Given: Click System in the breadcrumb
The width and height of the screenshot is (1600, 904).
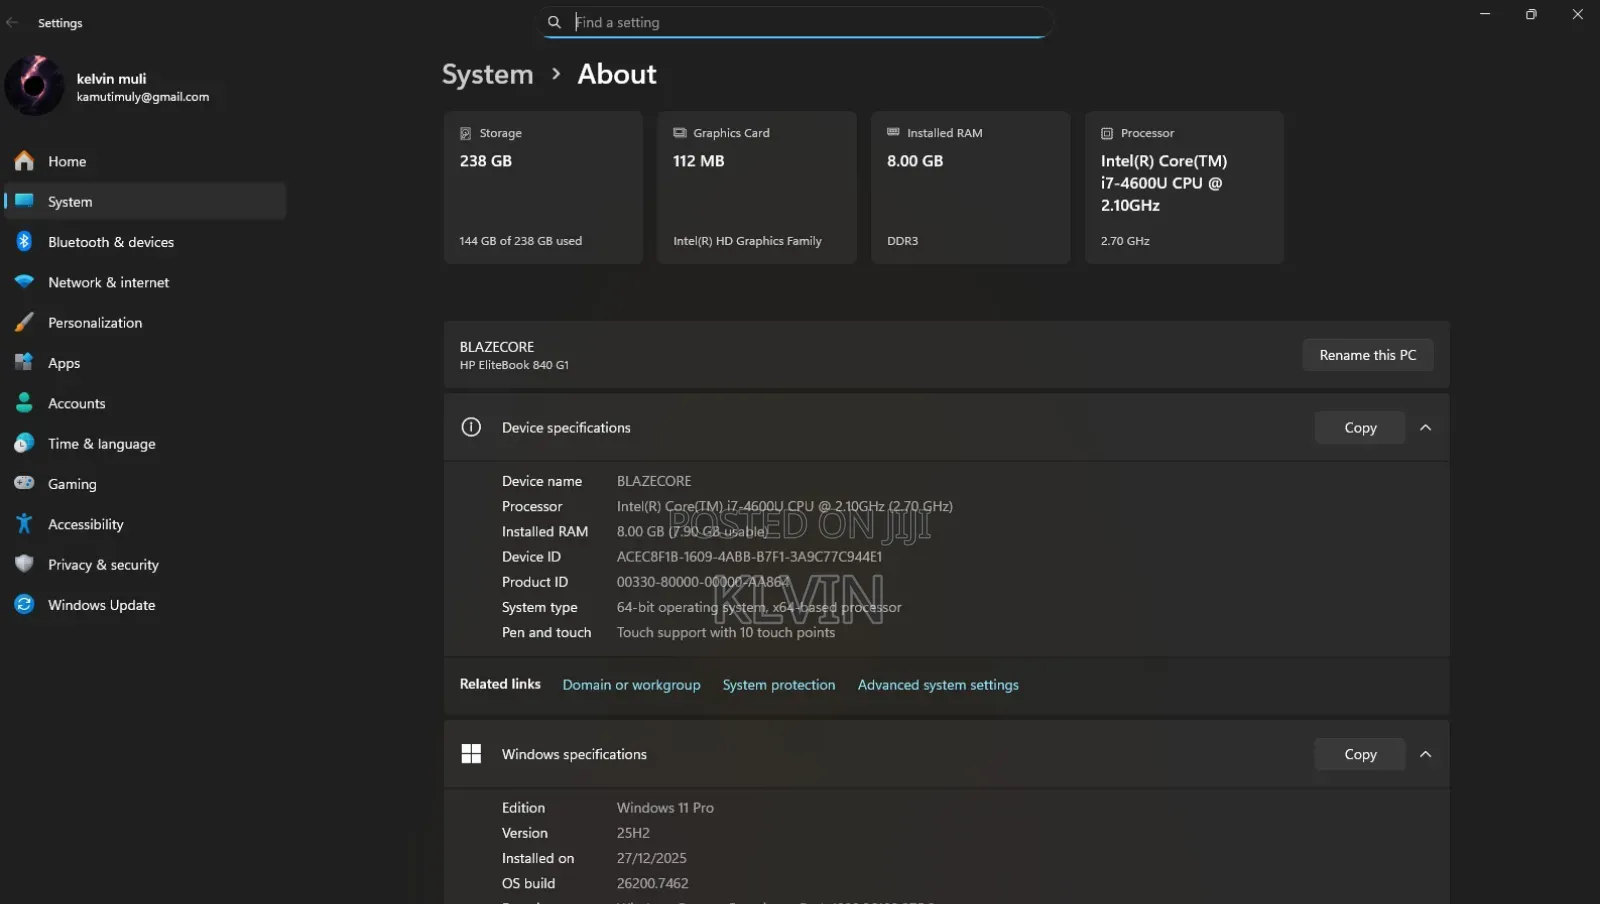Looking at the screenshot, I should click(x=488, y=74).
